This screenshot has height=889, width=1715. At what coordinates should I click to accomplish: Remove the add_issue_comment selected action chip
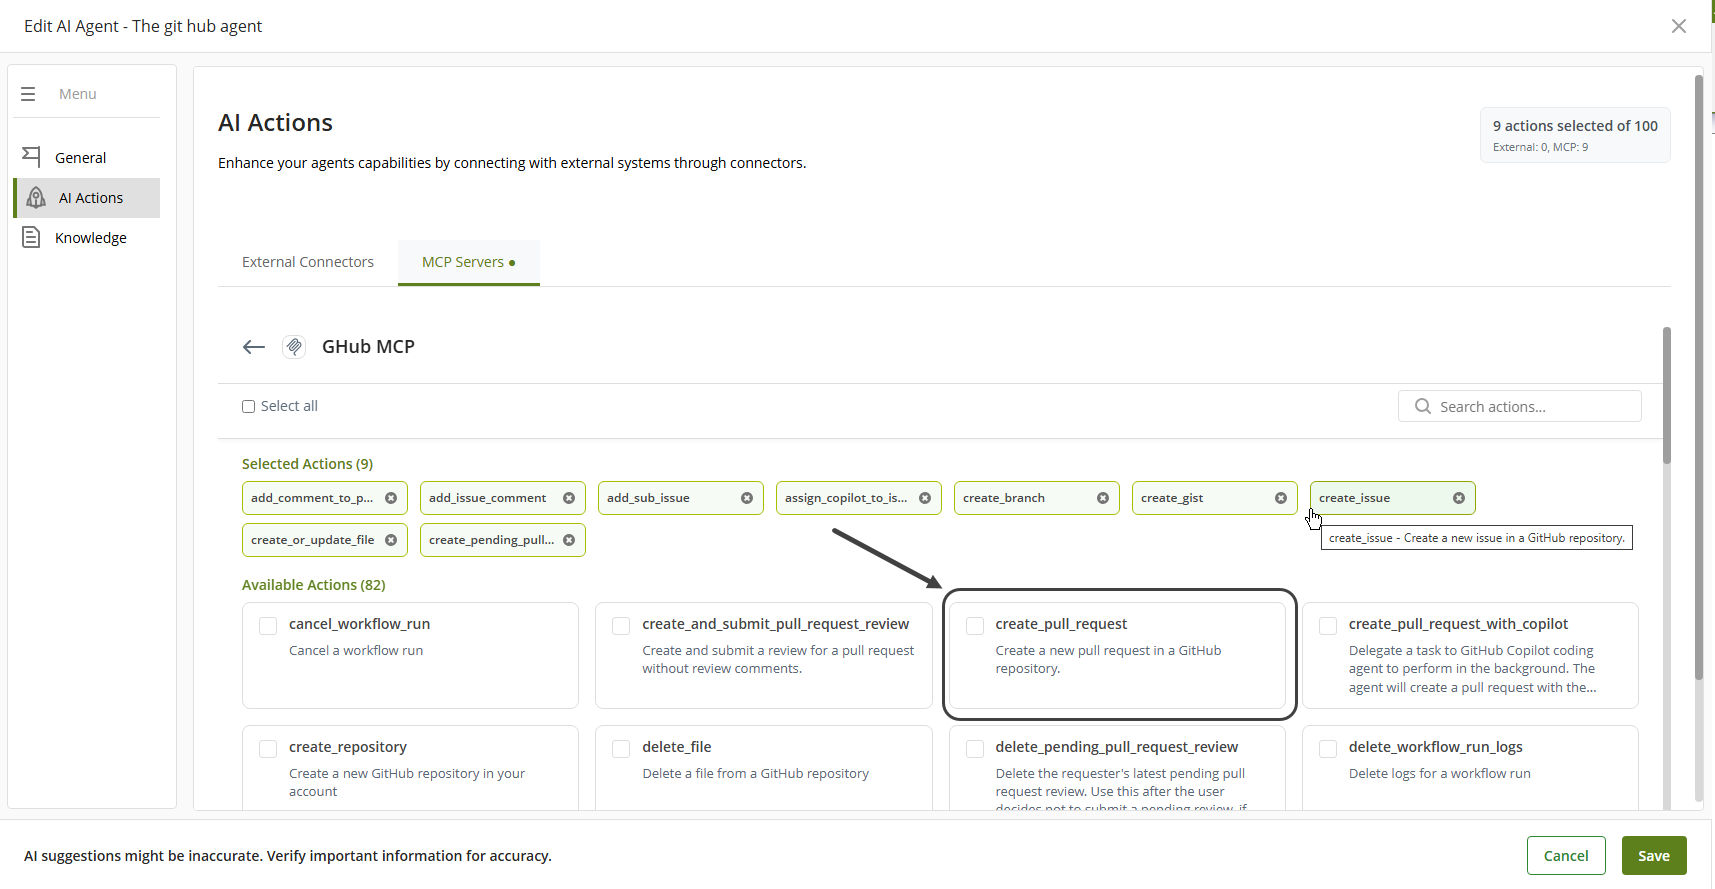pos(569,498)
